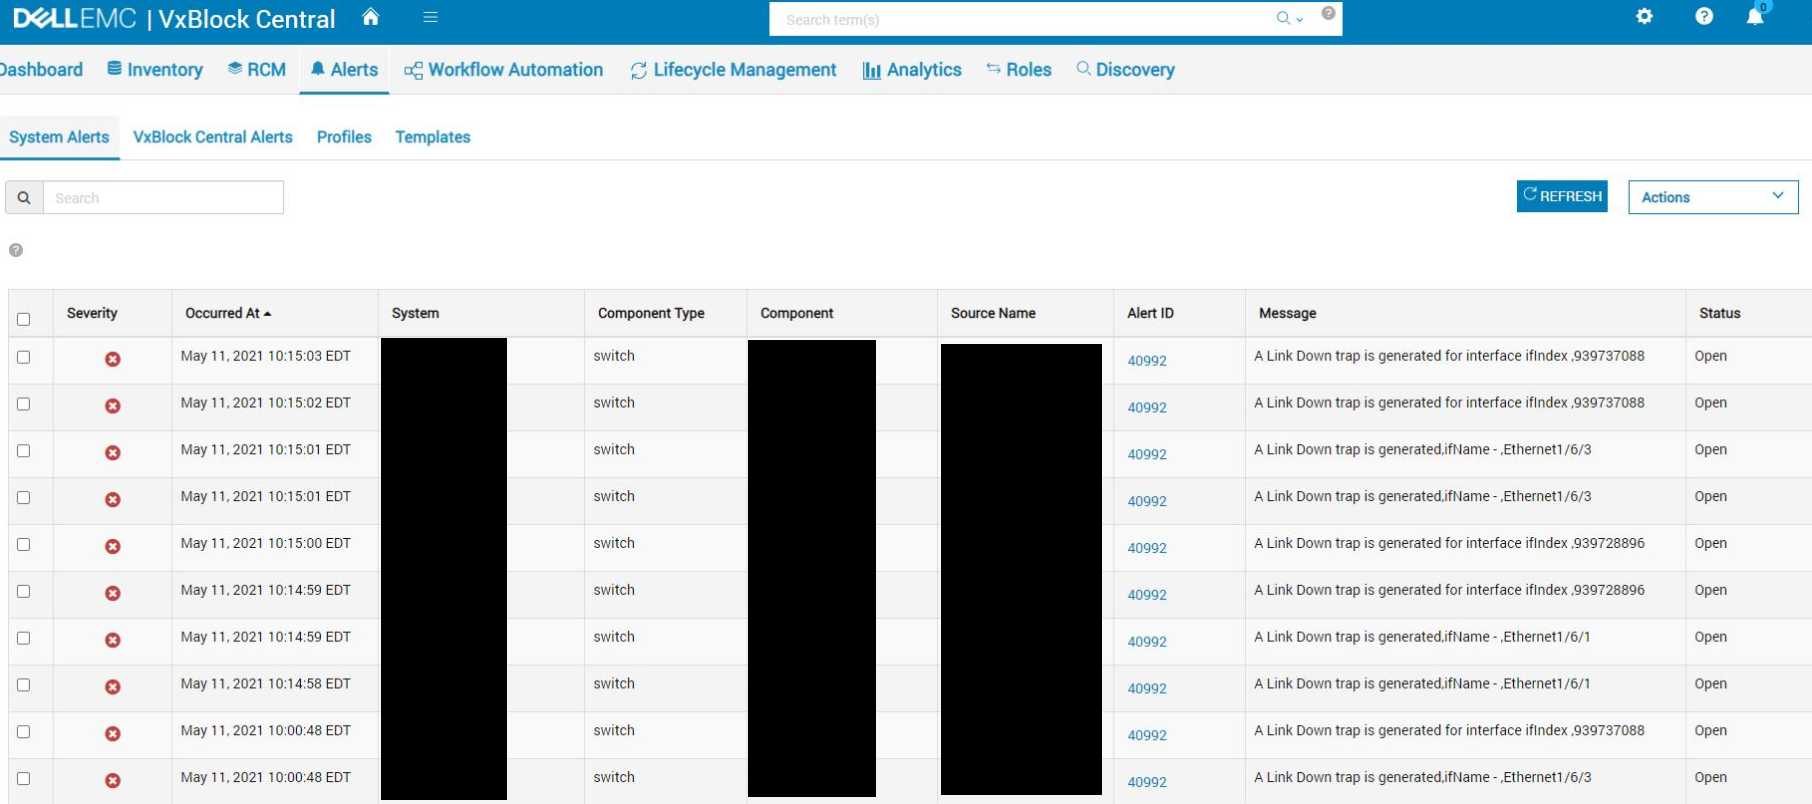Viewport: 1812px width, 804px height.
Task: Check the box for the 10:15:03 alert
Action: (x=24, y=357)
